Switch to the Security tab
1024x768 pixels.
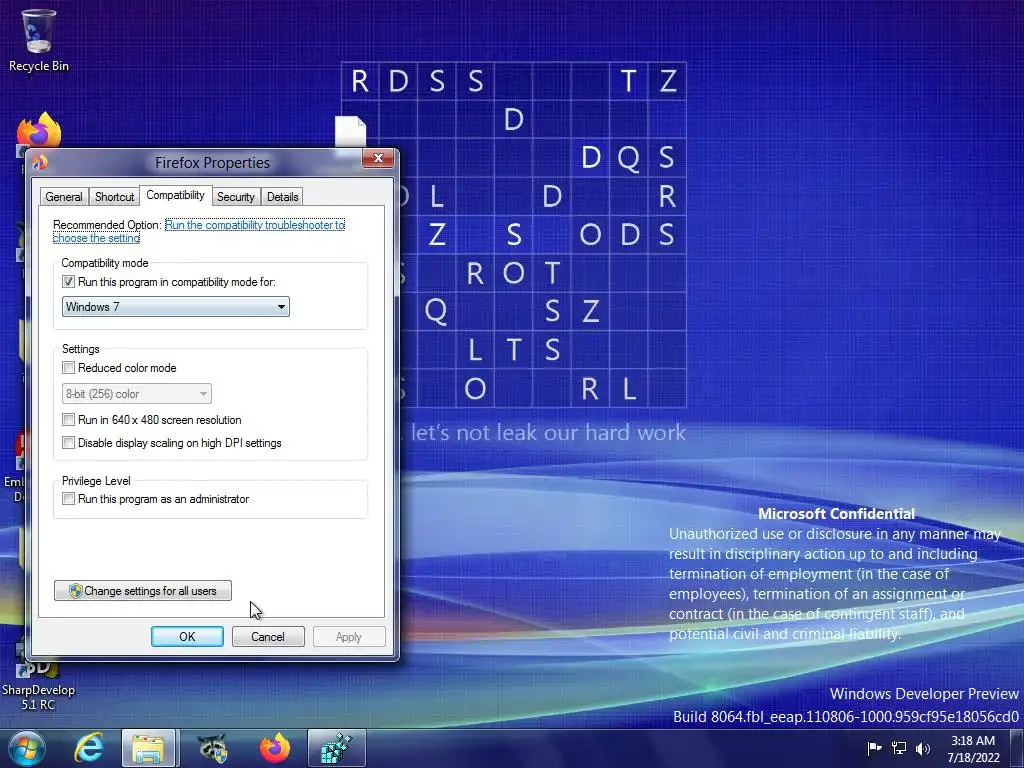[236, 197]
